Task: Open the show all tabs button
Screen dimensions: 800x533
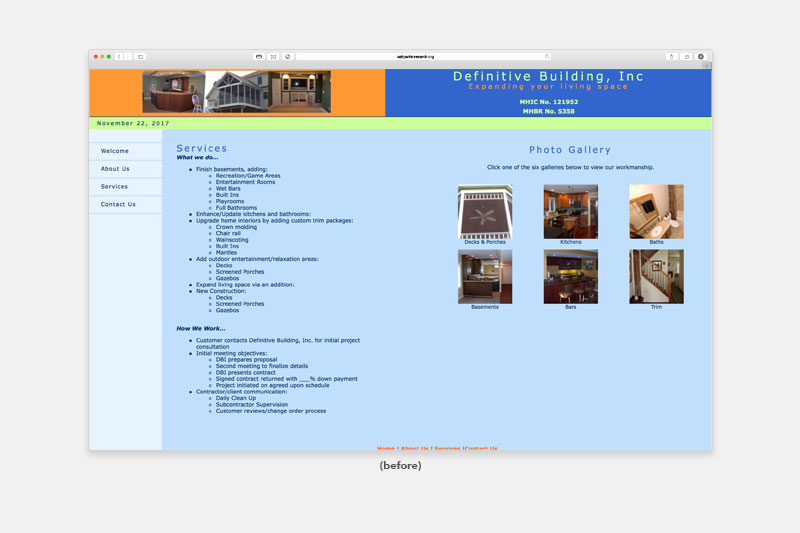Action: click(686, 57)
